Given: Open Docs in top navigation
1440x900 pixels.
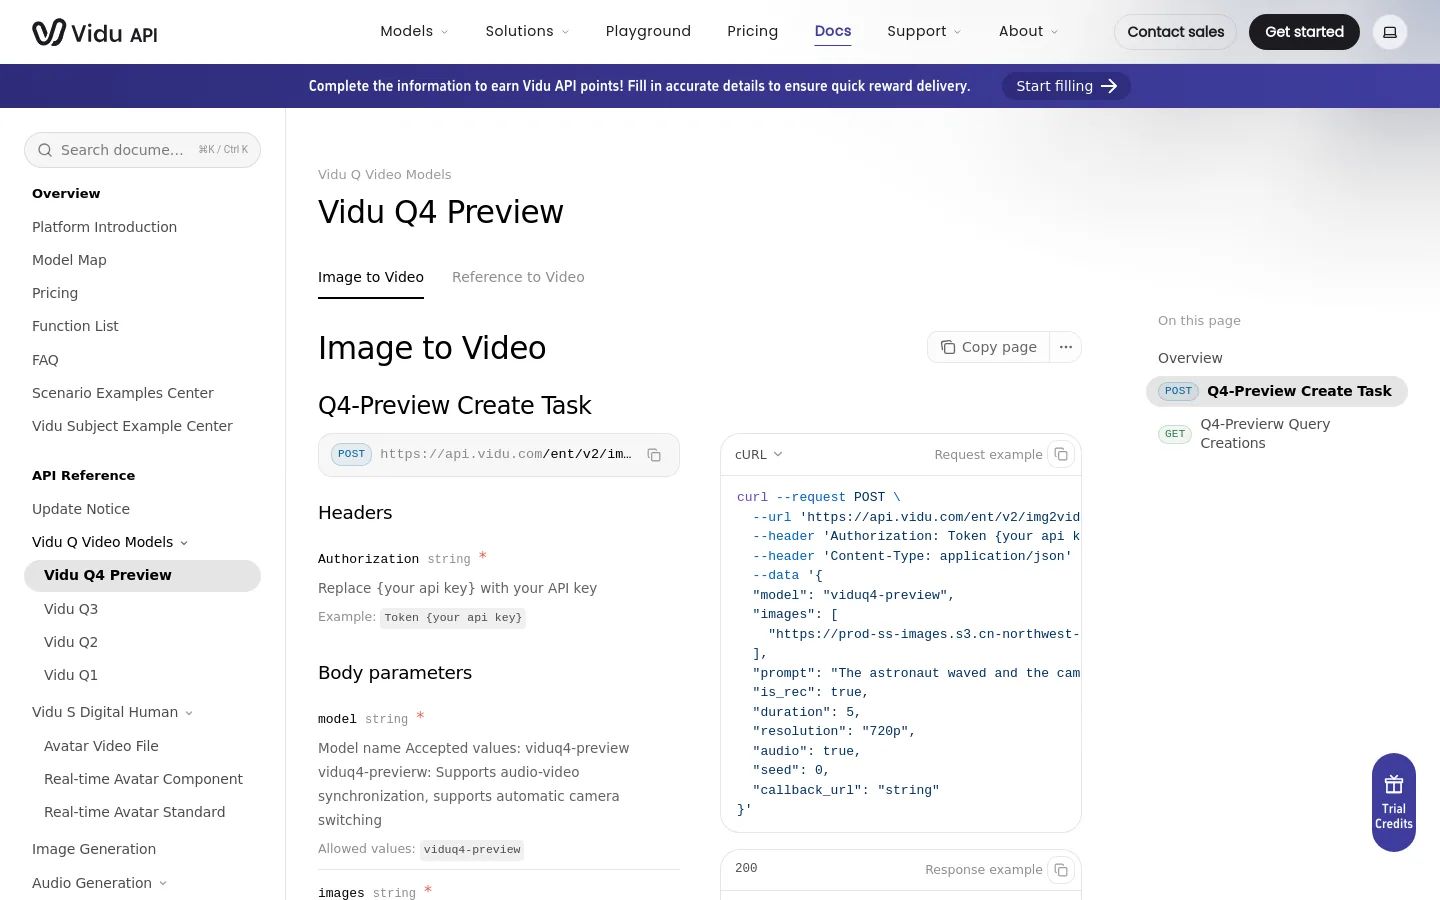Looking at the screenshot, I should tap(833, 31).
